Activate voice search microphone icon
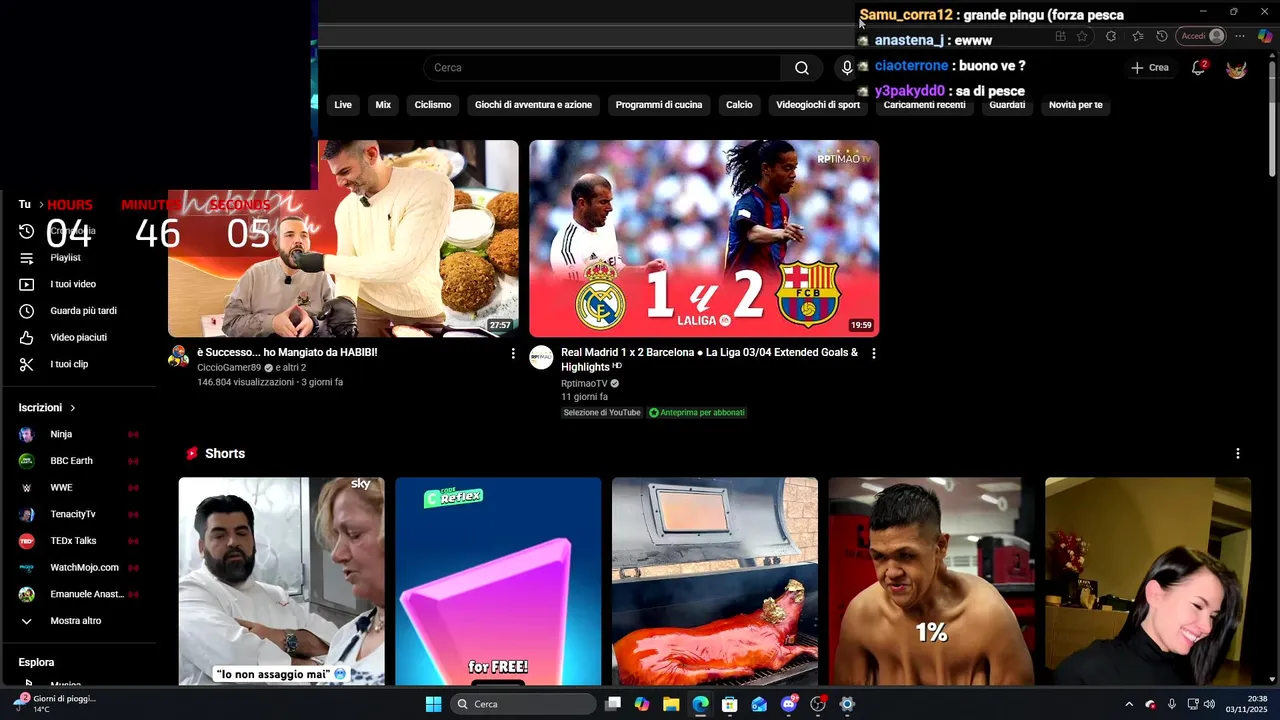 pos(847,68)
